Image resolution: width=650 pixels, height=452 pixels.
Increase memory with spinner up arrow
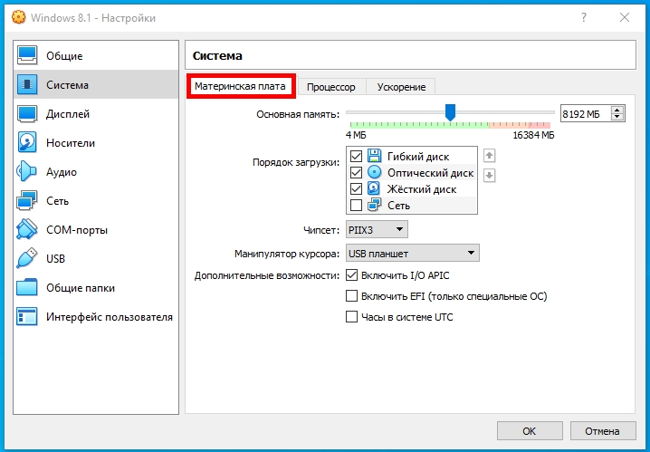tap(617, 110)
